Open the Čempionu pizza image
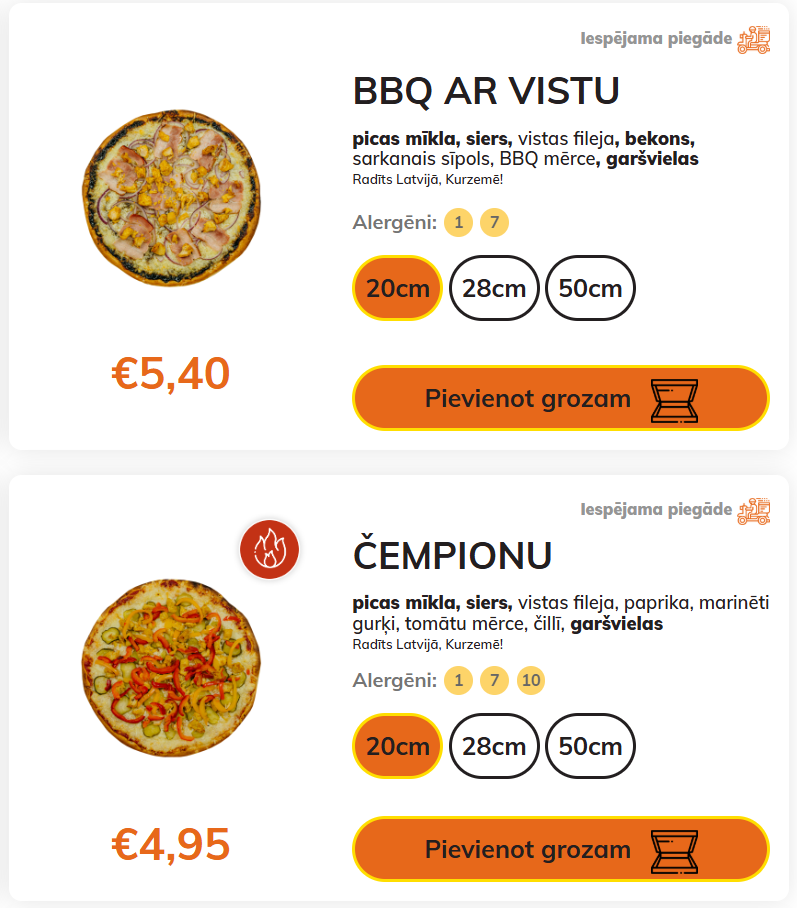Viewport: 797px width, 908px height. pos(170,665)
